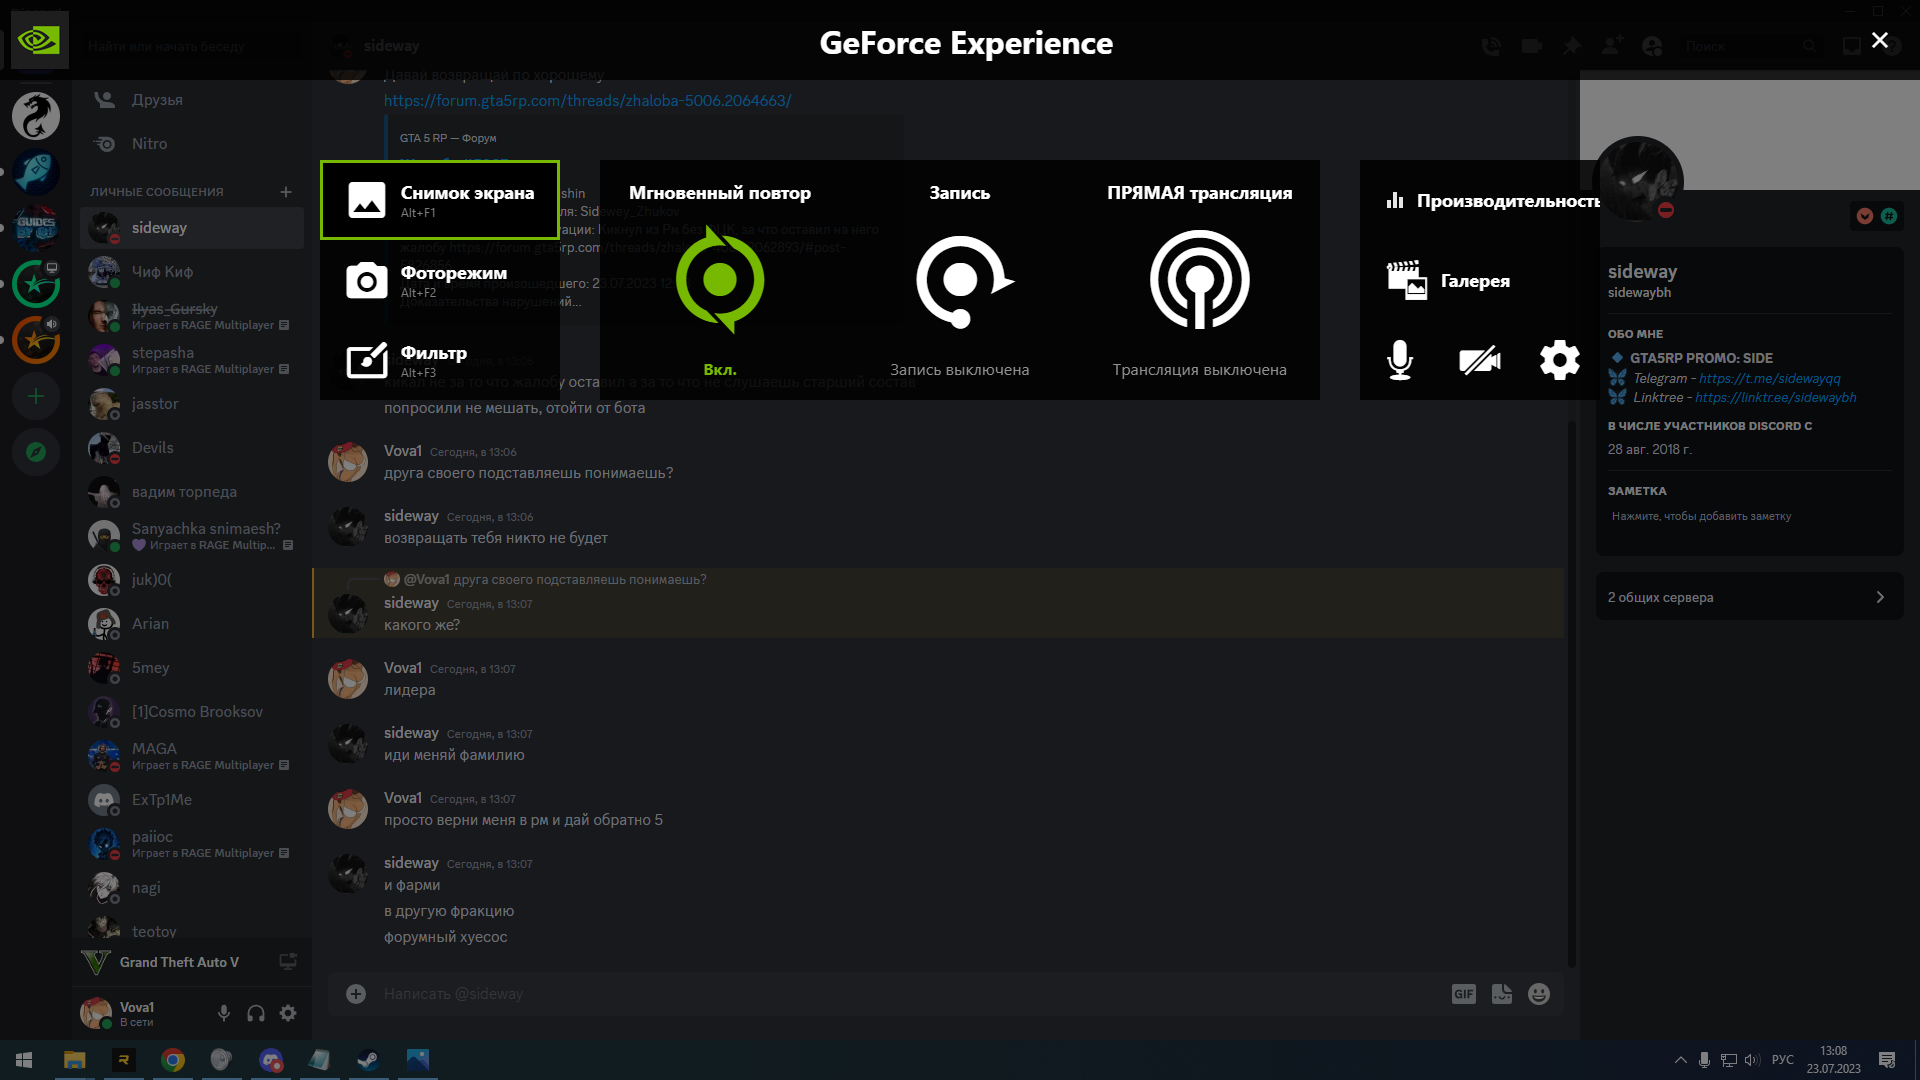Open Друзья friends in Discord
The image size is (1920, 1080).
click(192, 100)
